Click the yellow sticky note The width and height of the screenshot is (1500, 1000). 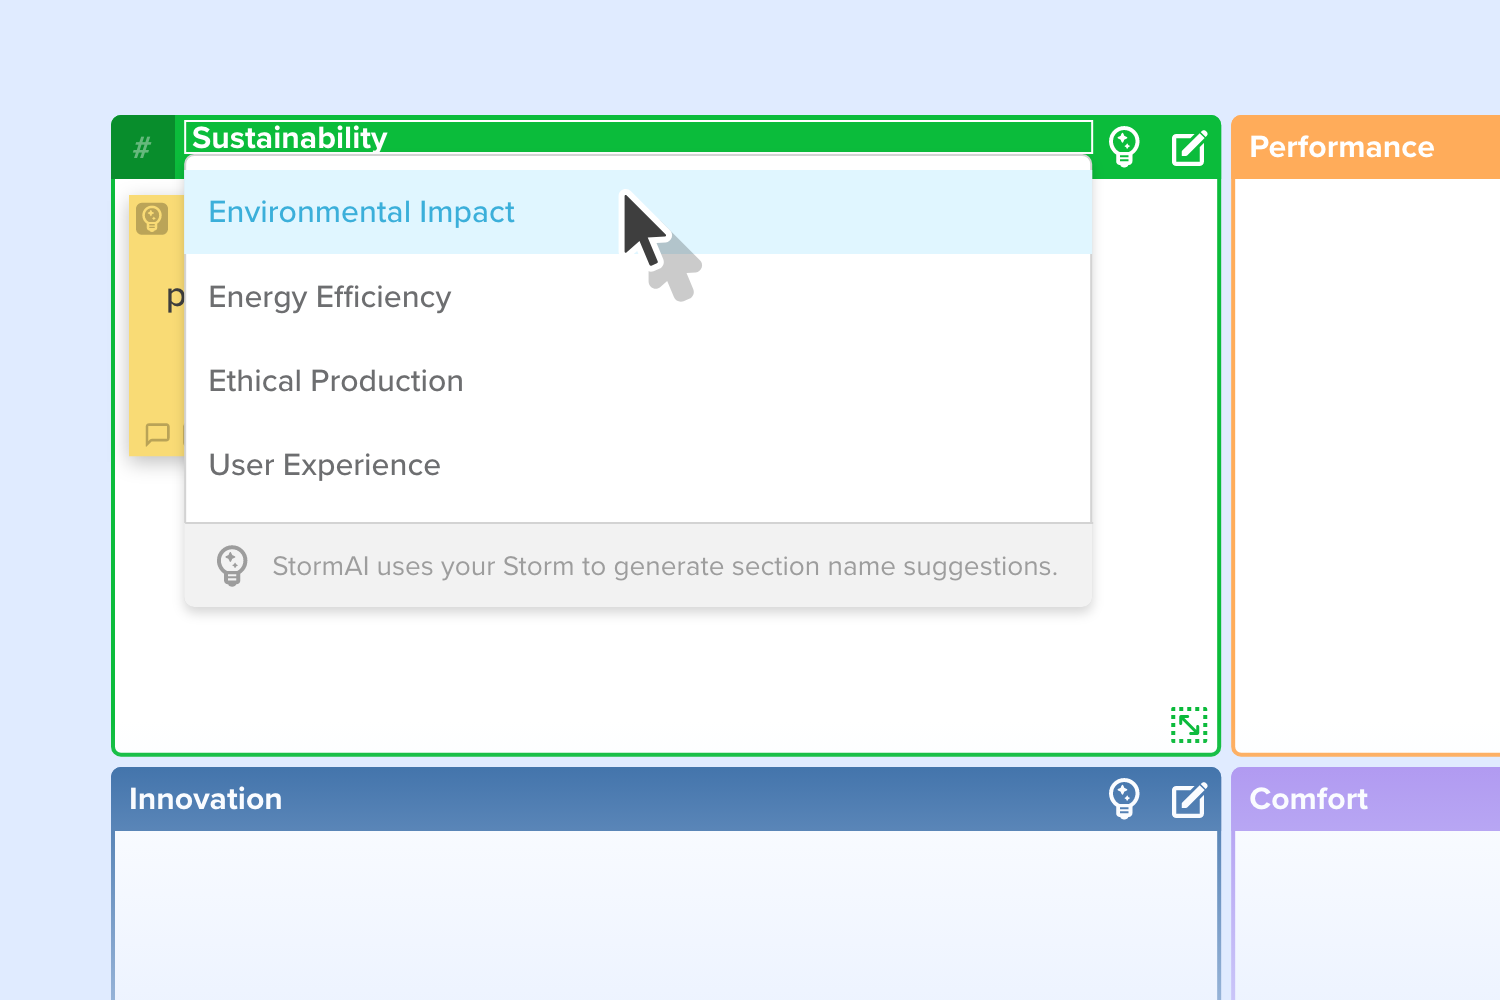pos(157,325)
